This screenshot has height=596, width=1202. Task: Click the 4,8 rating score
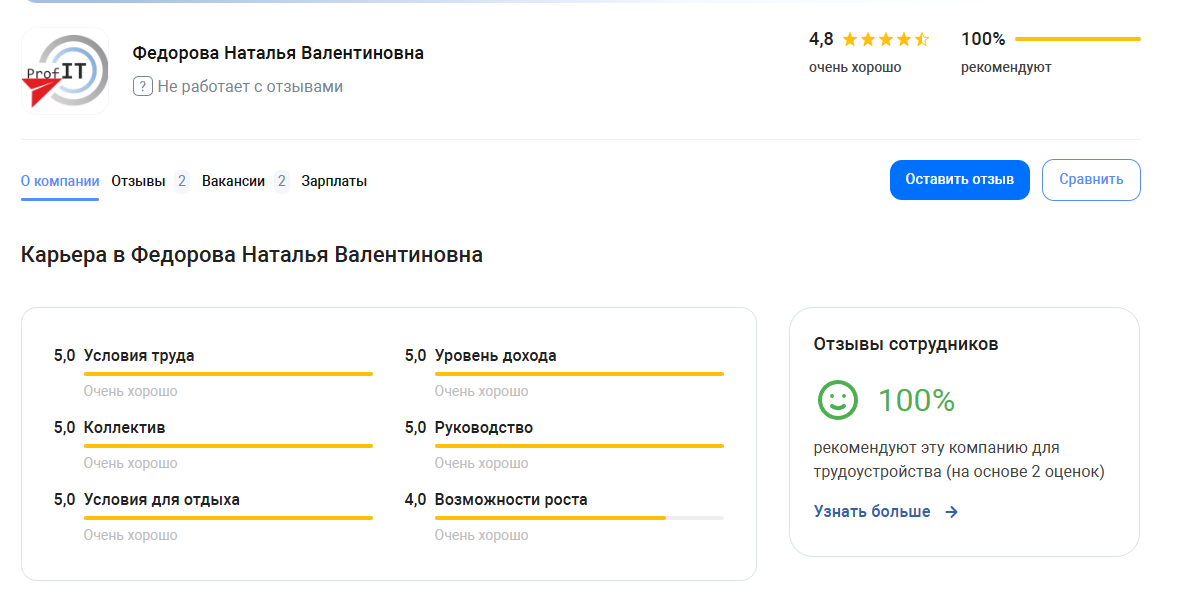click(x=821, y=39)
